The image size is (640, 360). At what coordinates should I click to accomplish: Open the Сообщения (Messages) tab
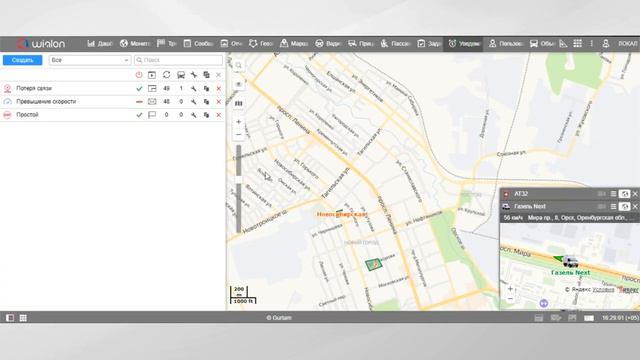click(x=198, y=43)
